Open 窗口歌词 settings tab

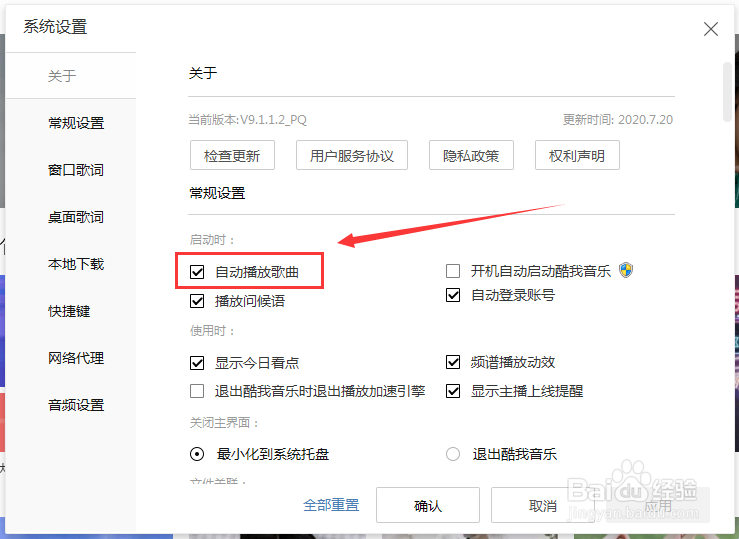coord(76,170)
